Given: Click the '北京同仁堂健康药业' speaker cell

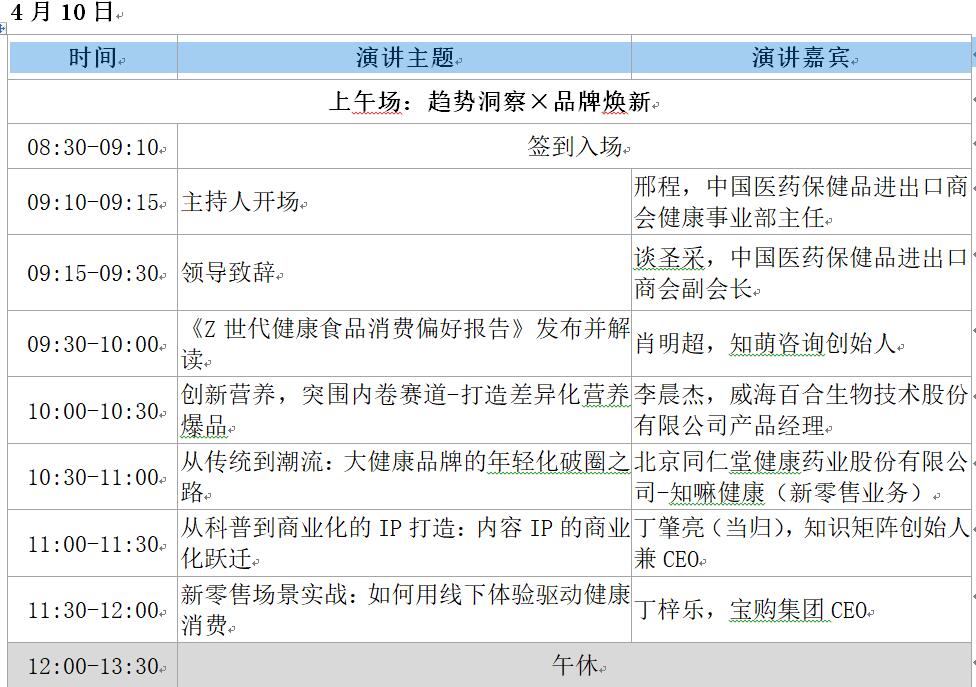Looking at the screenshot, I should click(x=802, y=477).
